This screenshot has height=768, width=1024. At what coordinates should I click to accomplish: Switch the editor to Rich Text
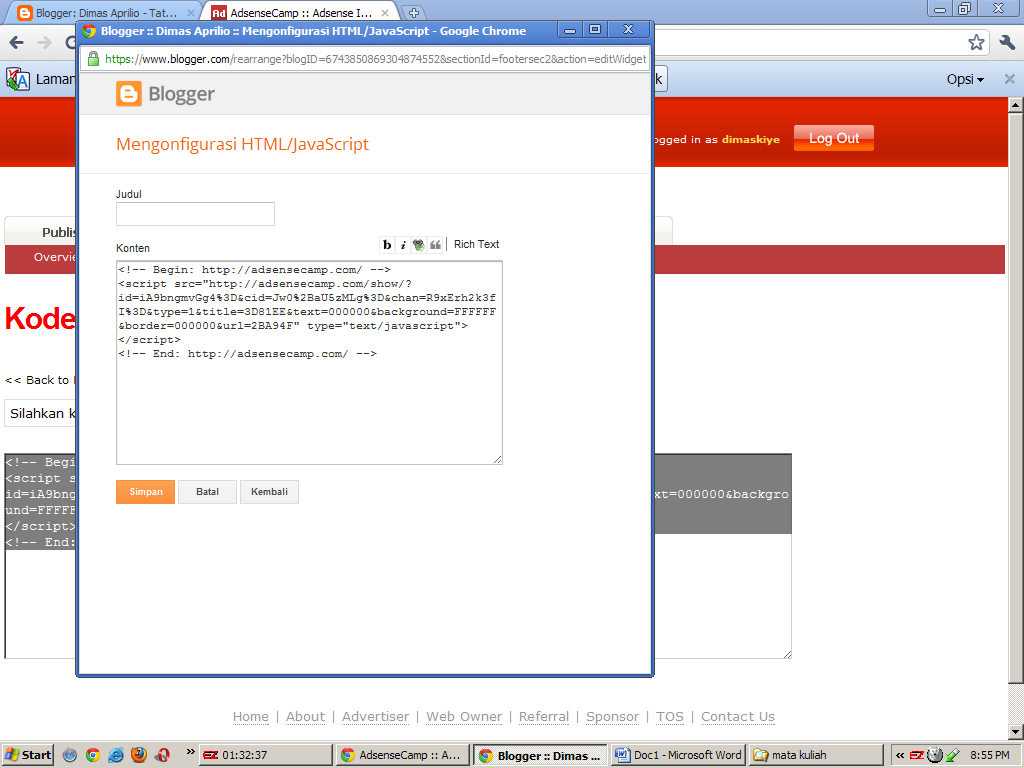477,244
